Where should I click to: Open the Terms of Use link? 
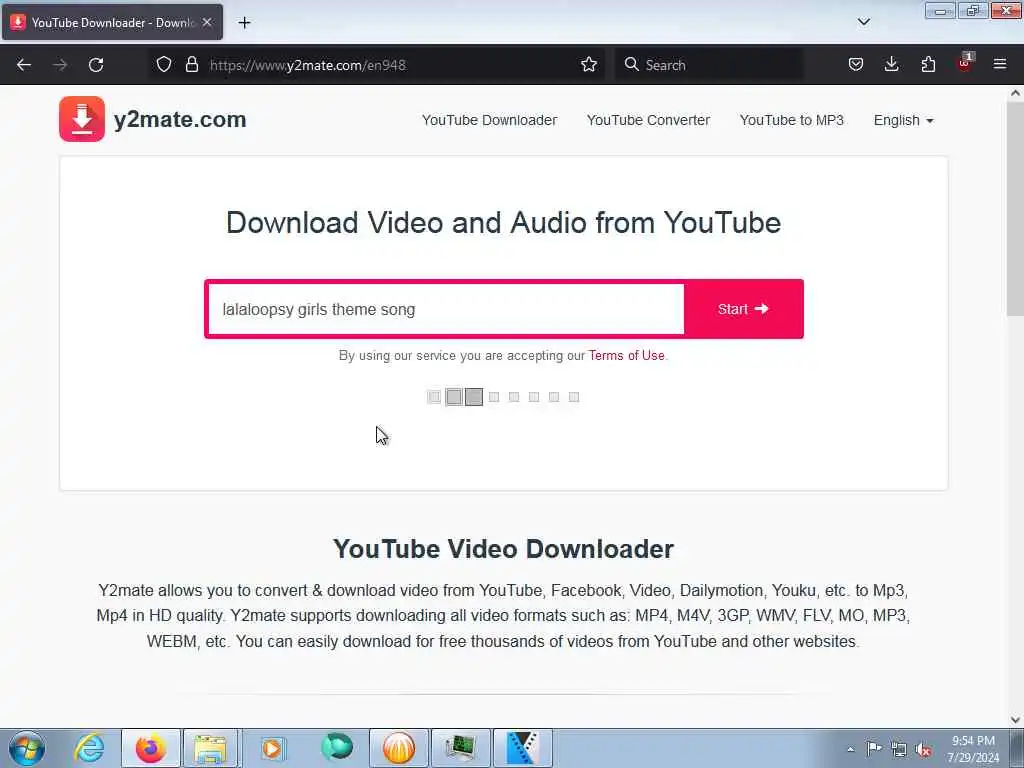point(626,355)
